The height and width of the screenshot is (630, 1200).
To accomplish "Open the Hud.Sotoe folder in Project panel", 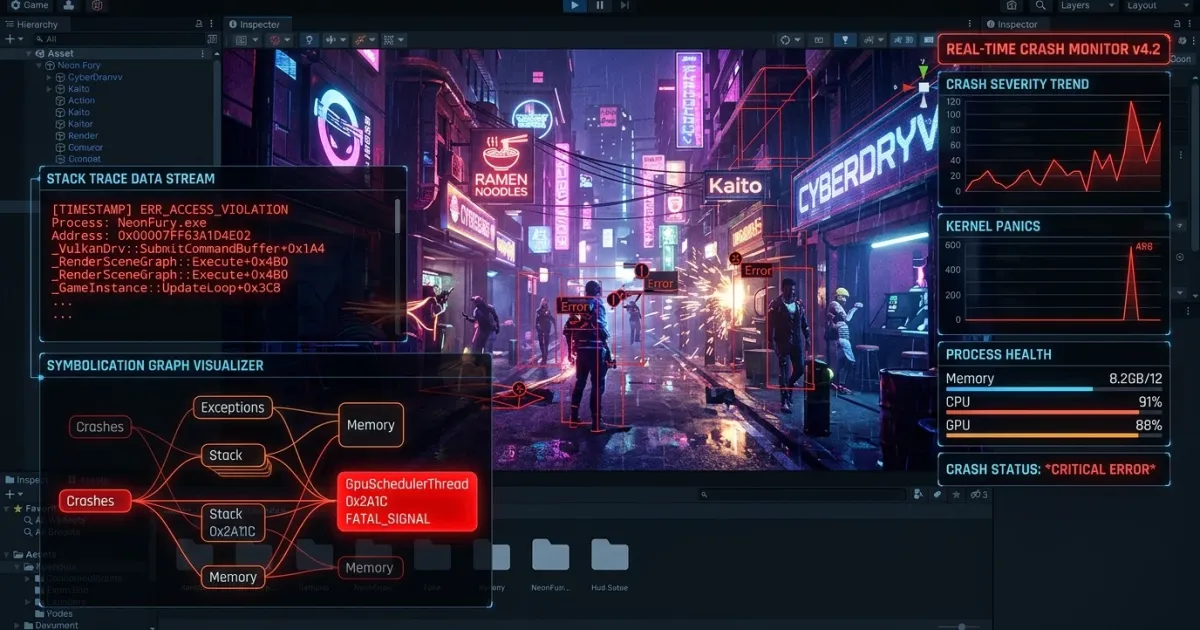I will 609,564.
